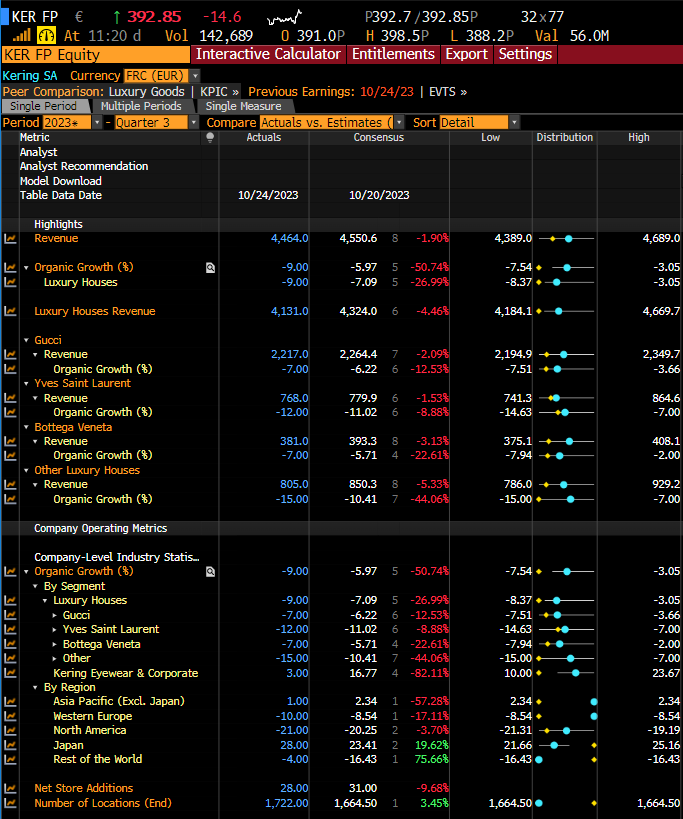The height and width of the screenshot is (819, 683).
Task: Collapse the Bottega Veneta section
Action: click(26, 427)
